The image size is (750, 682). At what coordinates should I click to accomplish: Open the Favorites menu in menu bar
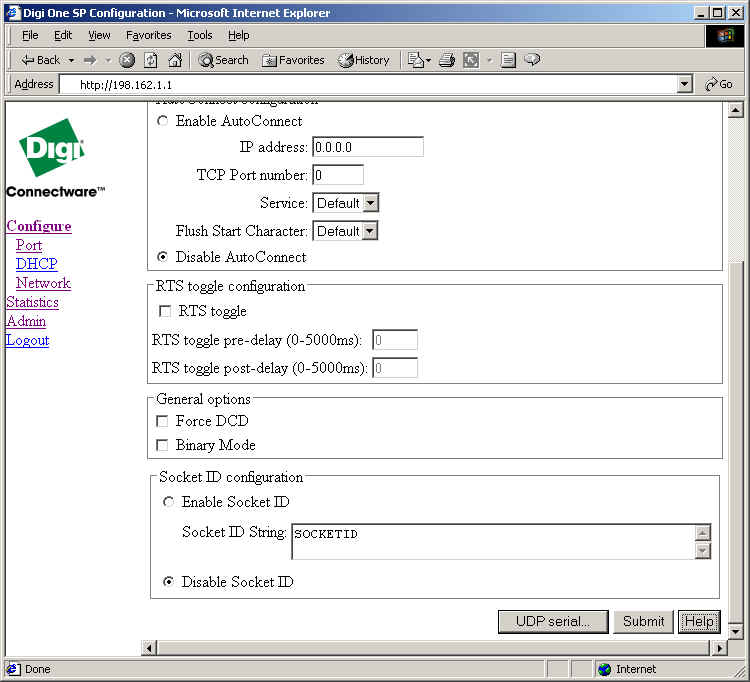[148, 35]
